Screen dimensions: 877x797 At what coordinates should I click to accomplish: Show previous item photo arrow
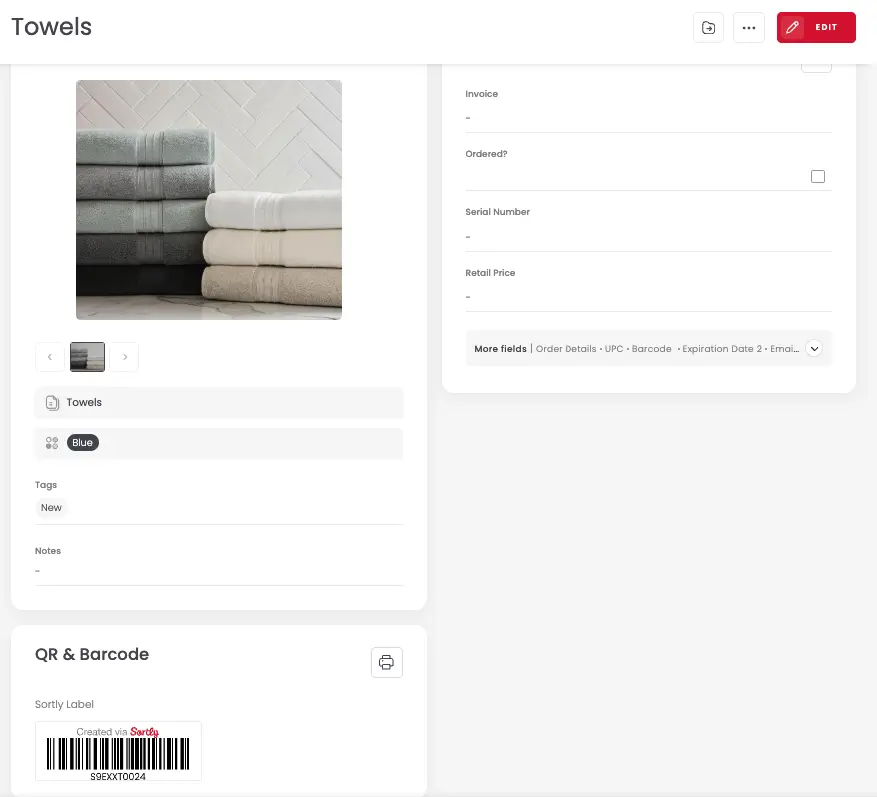pos(50,357)
